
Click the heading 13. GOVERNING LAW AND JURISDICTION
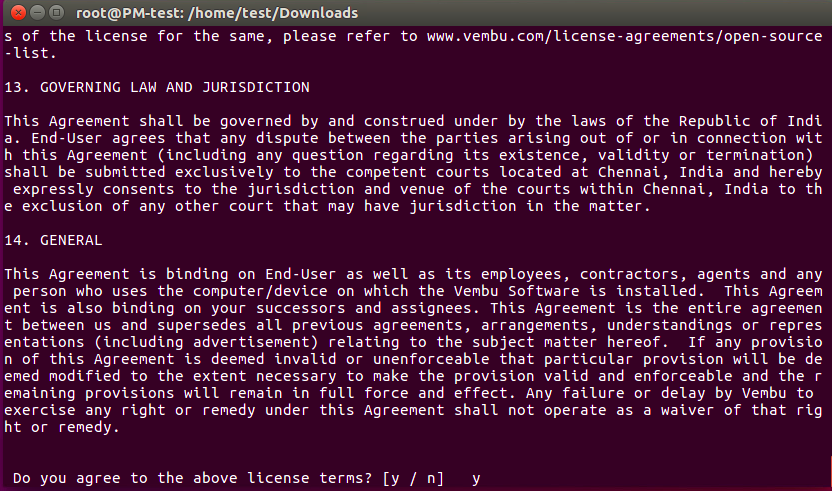point(157,87)
